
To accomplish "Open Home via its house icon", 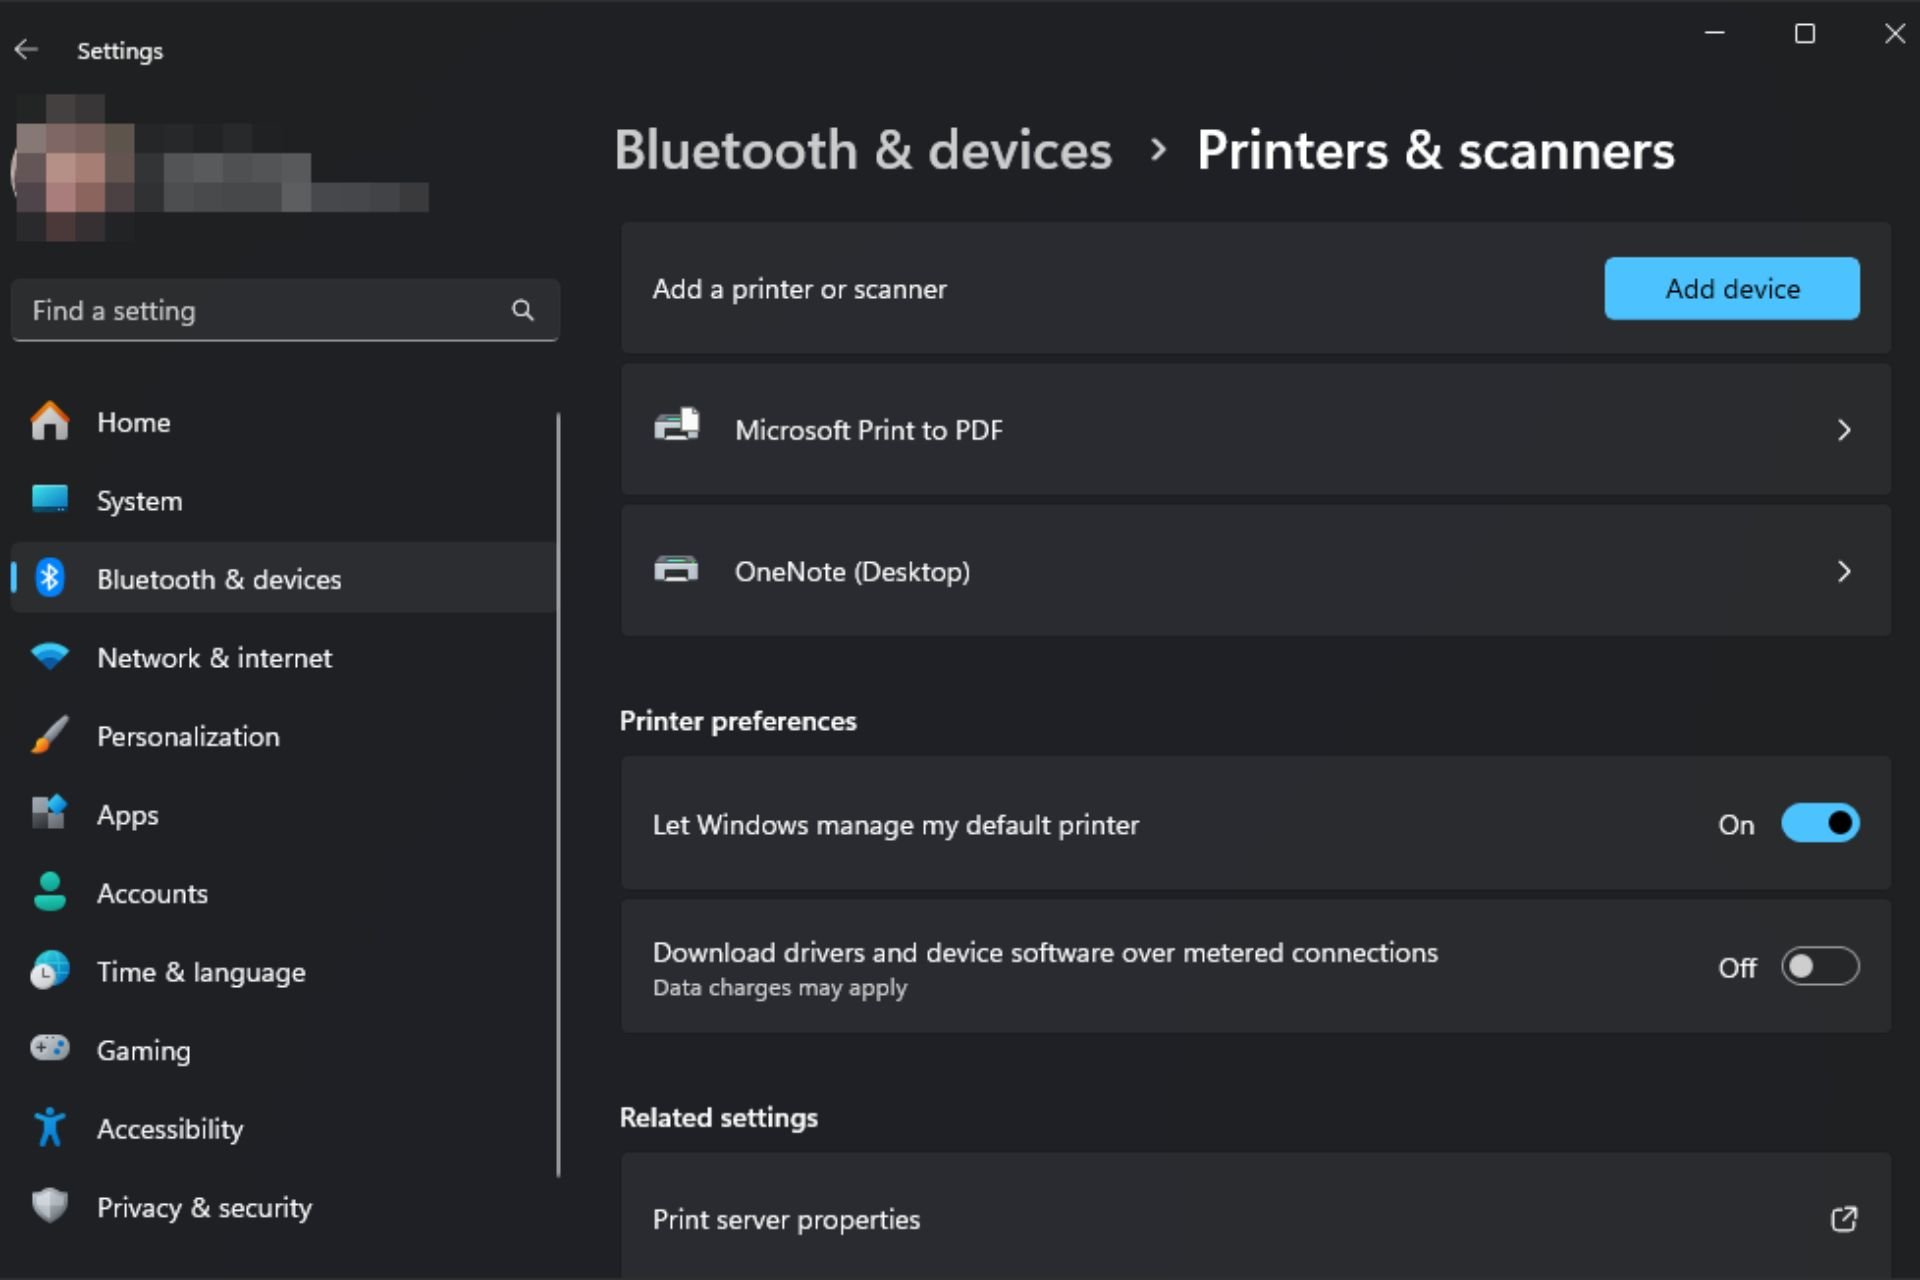I will [49, 421].
